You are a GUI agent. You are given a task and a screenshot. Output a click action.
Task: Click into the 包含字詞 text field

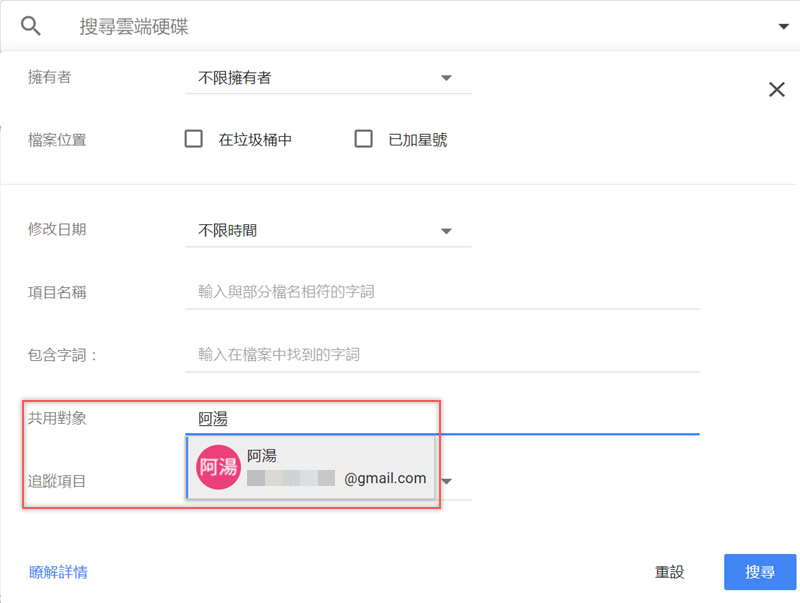442,355
